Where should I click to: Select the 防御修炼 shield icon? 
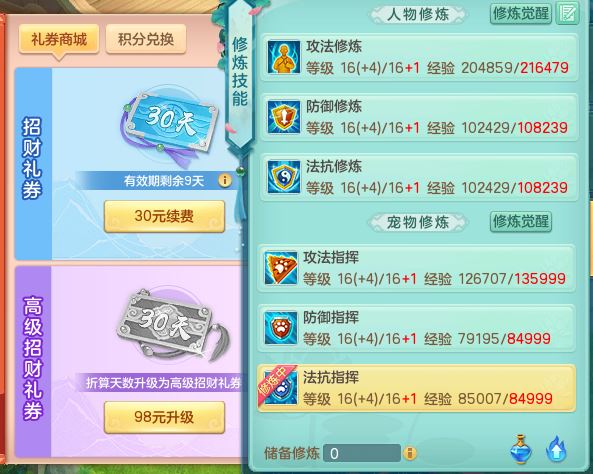coord(284,117)
